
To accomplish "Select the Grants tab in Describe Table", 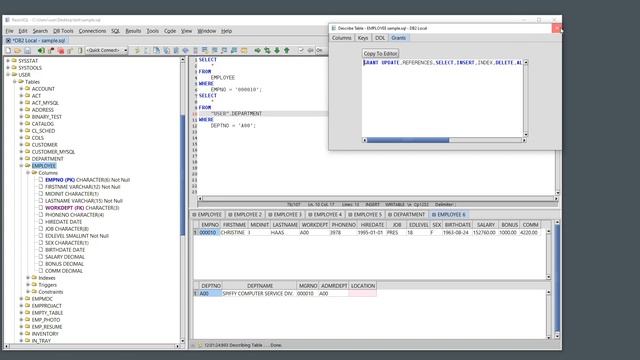I will (398, 38).
